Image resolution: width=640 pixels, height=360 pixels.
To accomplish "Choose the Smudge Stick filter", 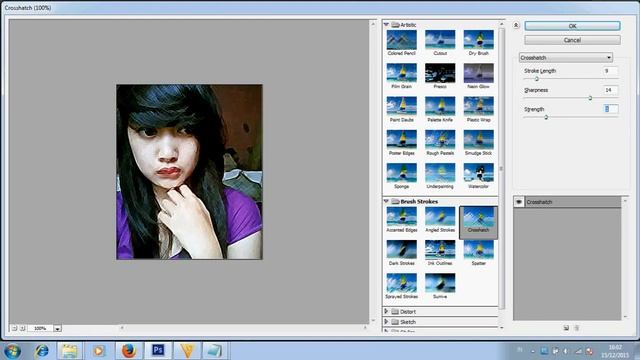I will [x=478, y=140].
